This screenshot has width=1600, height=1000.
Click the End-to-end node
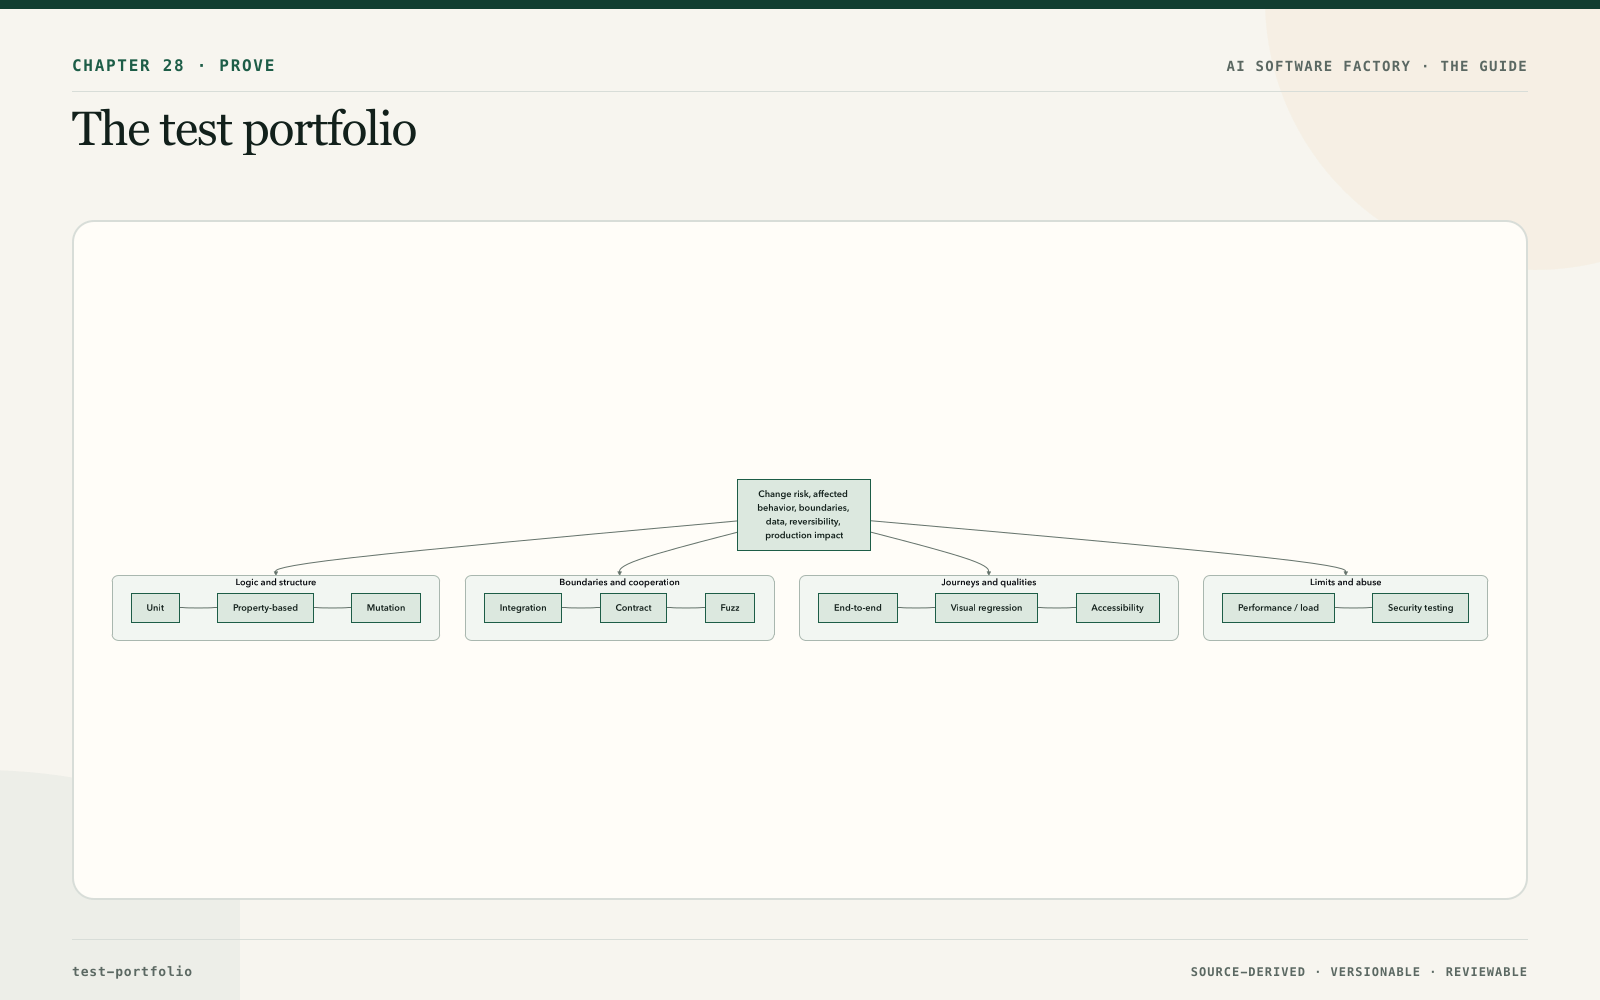[858, 608]
